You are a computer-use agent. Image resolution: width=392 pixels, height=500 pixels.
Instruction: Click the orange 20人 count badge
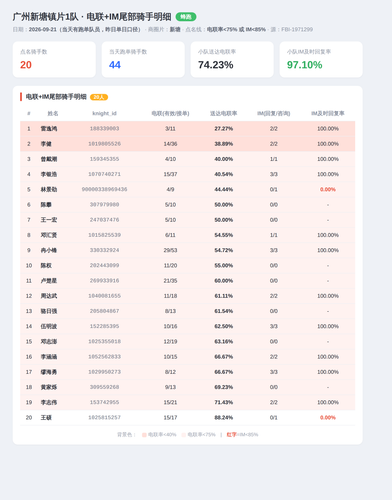99,97
